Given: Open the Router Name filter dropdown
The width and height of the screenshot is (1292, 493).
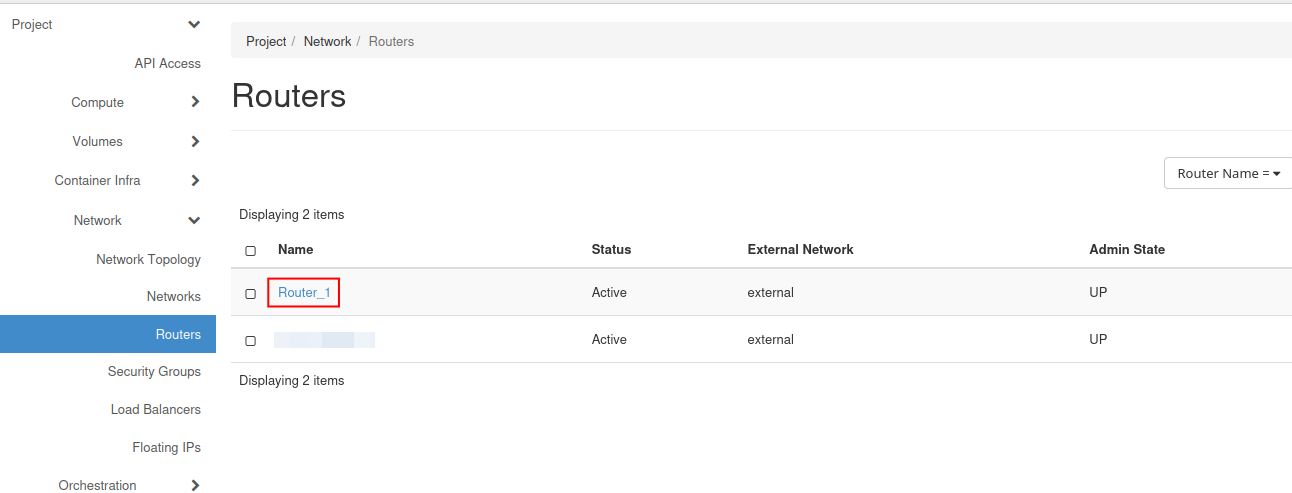Looking at the screenshot, I should pyautogui.click(x=1228, y=173).
